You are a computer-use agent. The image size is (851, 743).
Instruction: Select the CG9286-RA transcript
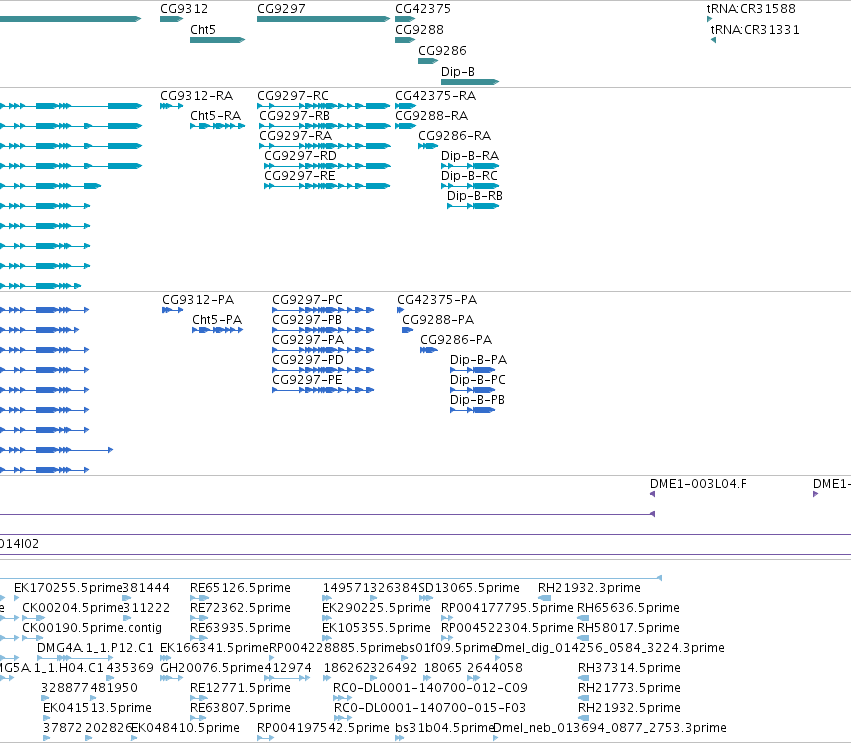(x=428, y=146)
